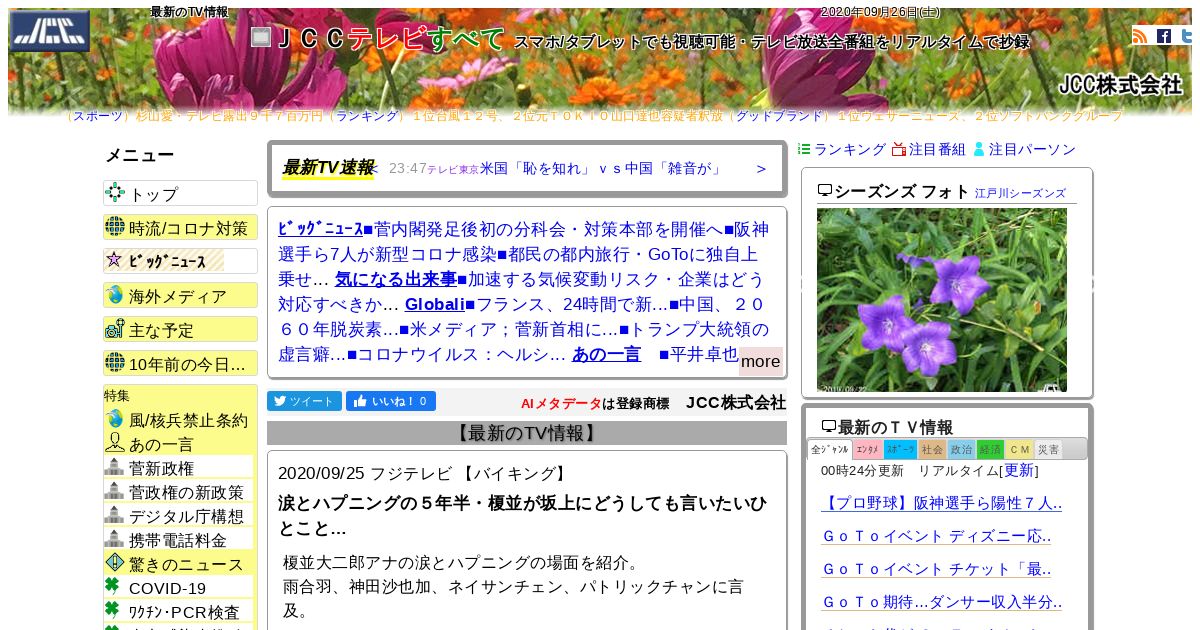Screen dimensions: 1200x630
Task: Click building icon beside 菅新政権
Action: click(115, 467)
